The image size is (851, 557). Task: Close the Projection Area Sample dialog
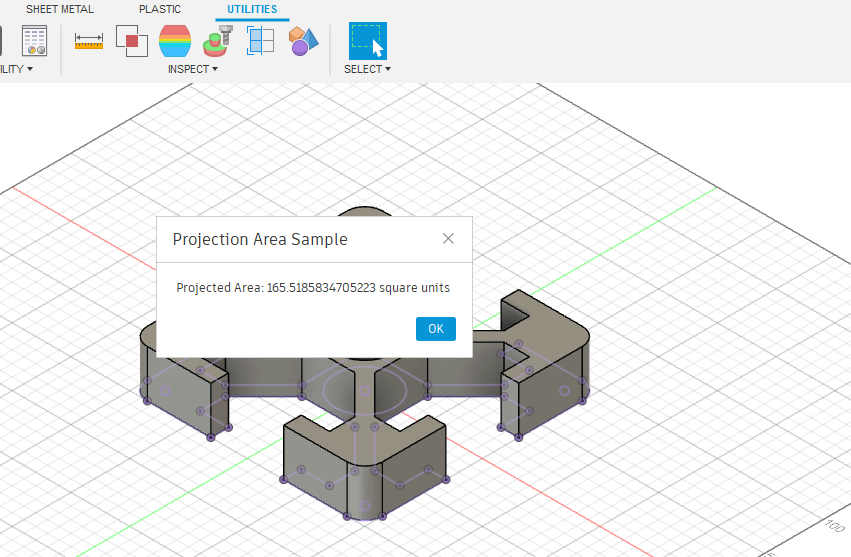448,239
